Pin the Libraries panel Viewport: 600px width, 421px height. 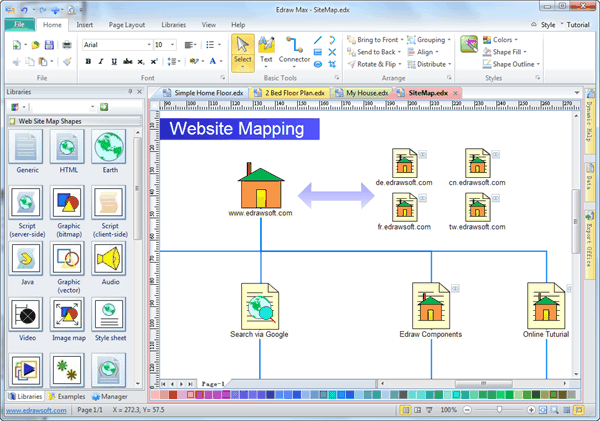click(x=130, y=91)
